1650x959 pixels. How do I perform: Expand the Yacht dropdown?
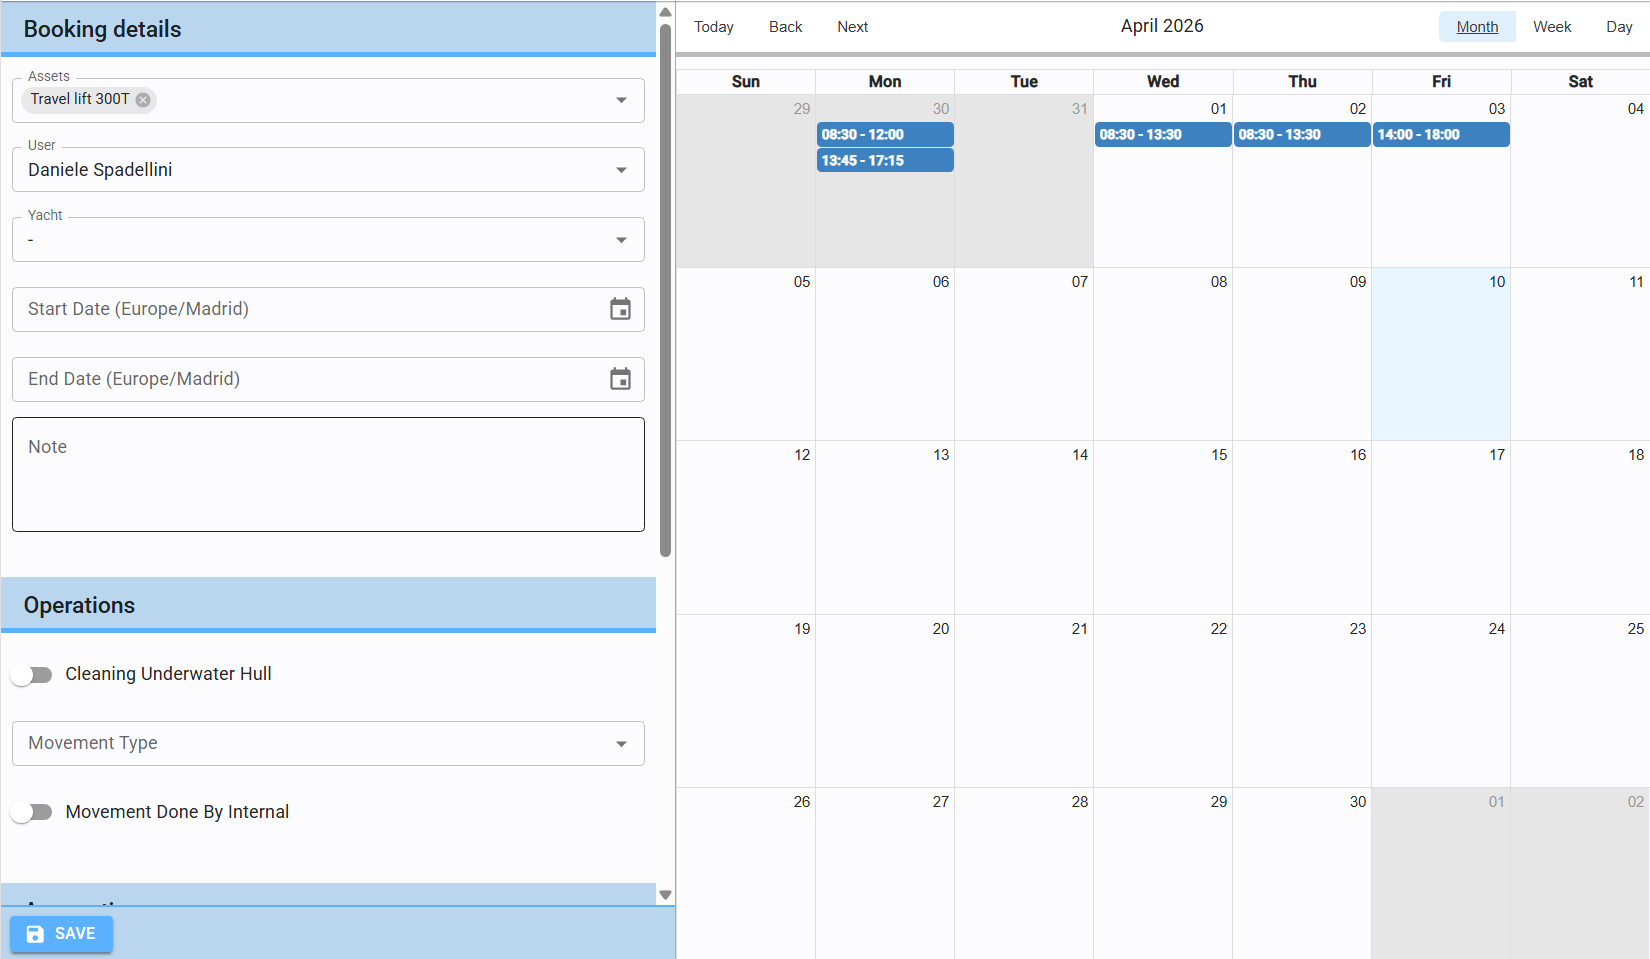621,240
